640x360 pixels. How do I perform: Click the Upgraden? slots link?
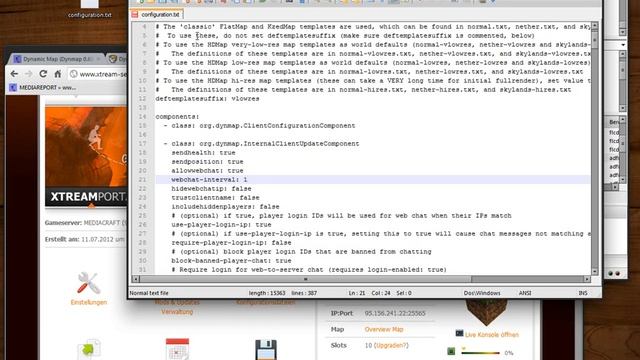point(391,345)
